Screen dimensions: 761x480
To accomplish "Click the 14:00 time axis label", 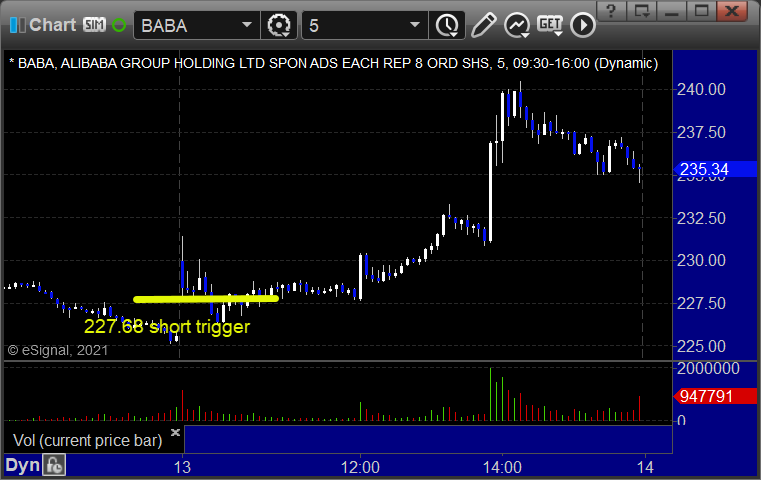I will (502, 467).
